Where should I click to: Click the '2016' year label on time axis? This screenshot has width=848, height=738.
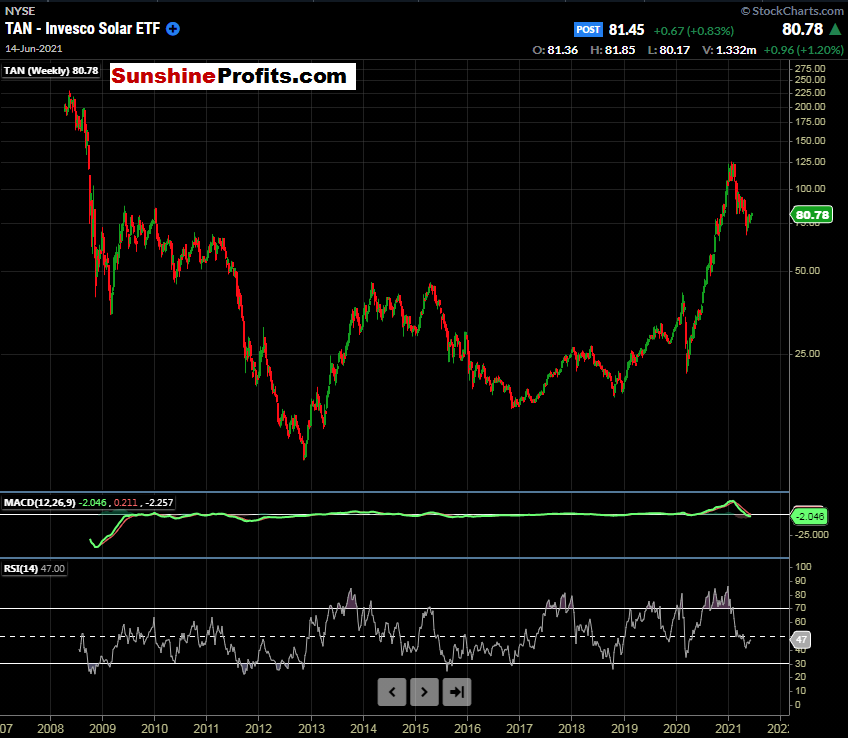coord(468,729)
